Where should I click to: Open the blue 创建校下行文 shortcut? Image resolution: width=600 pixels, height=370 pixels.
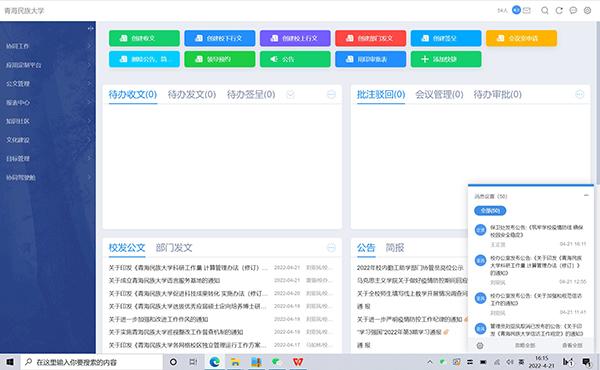220,38
